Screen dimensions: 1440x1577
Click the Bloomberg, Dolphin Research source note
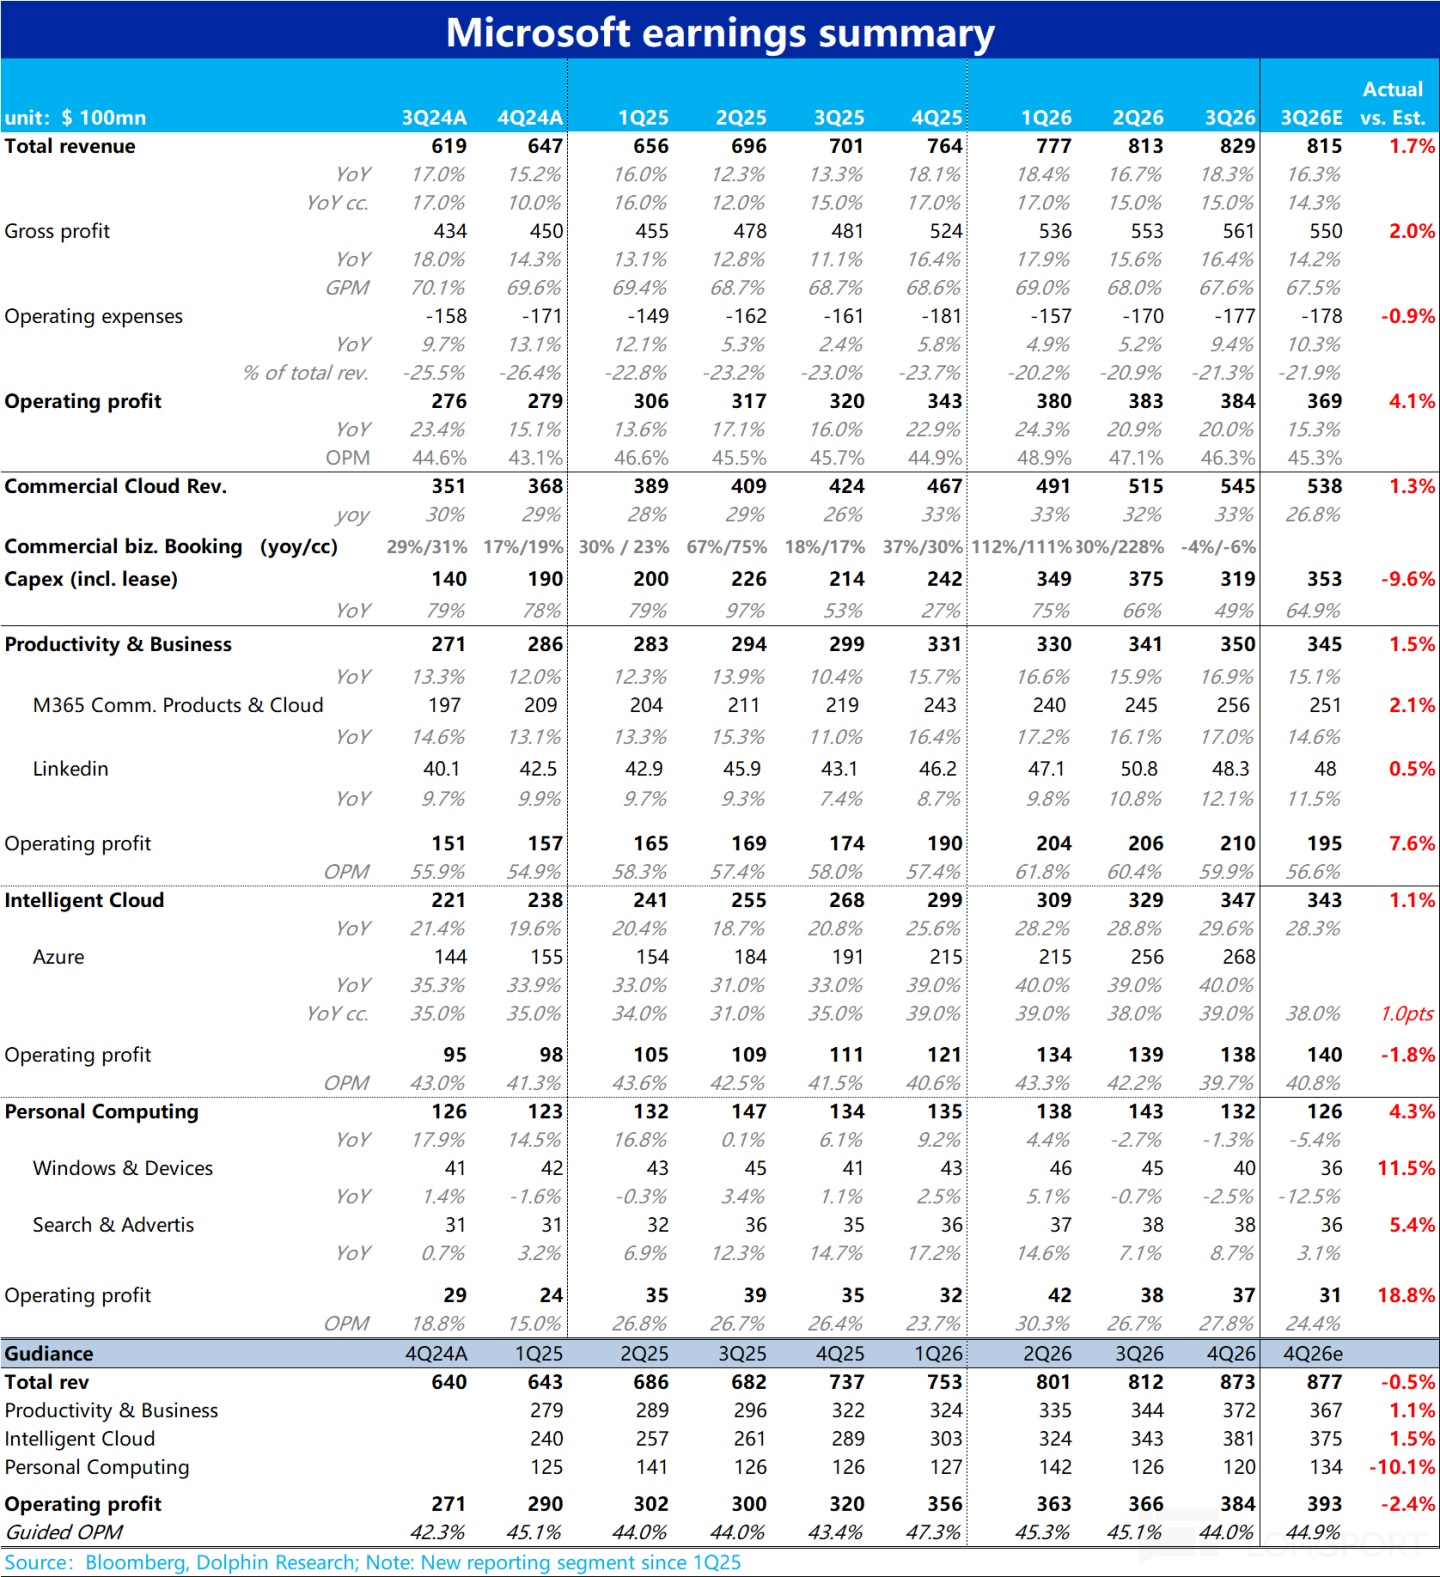pyautogui.click(x=372, y=1562)
